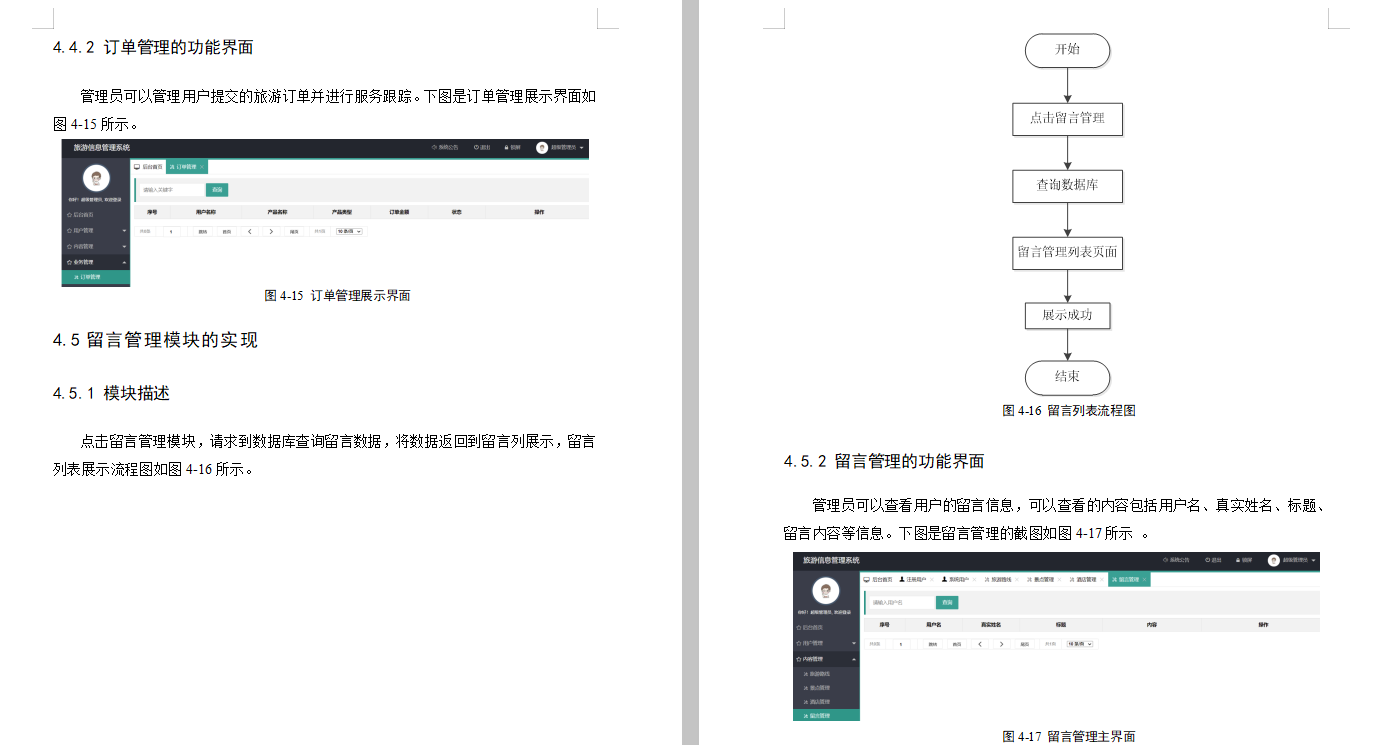
Task: Open the 10条/页 page size dropdown
Action: click(1078, 644)
